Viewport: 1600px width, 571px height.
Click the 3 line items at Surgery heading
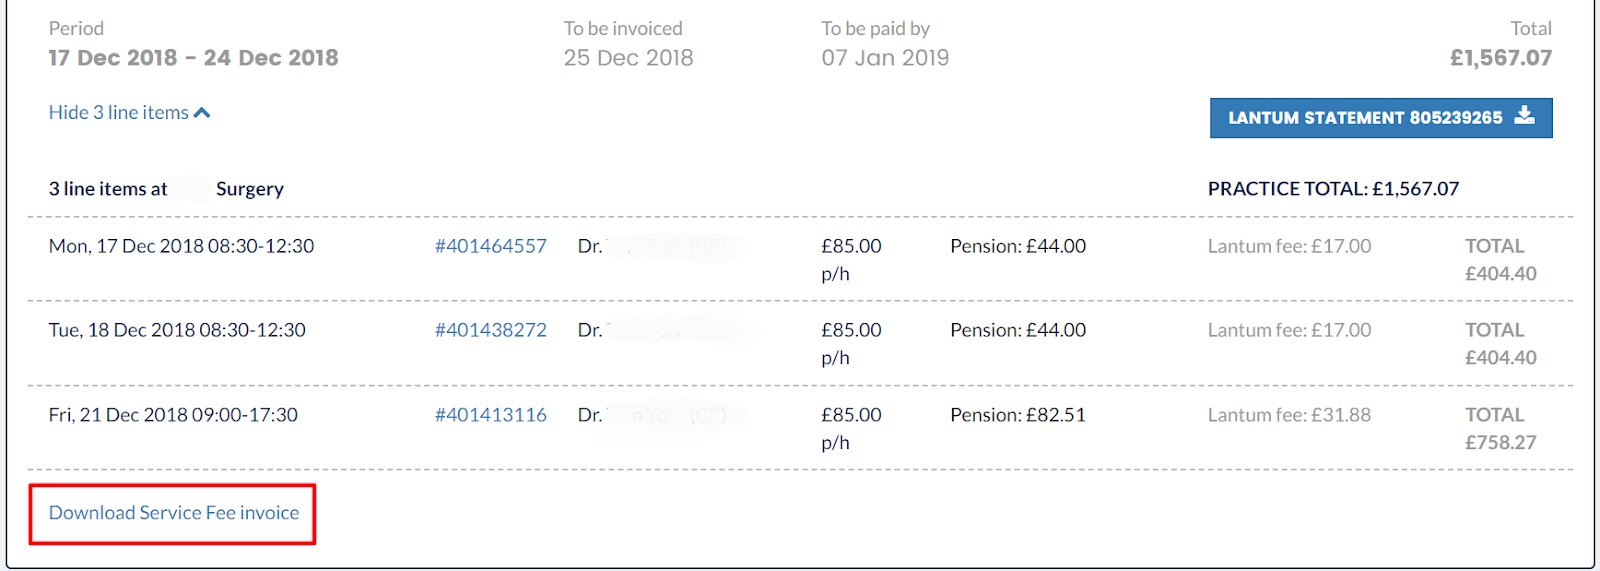(x=166, y=189)
